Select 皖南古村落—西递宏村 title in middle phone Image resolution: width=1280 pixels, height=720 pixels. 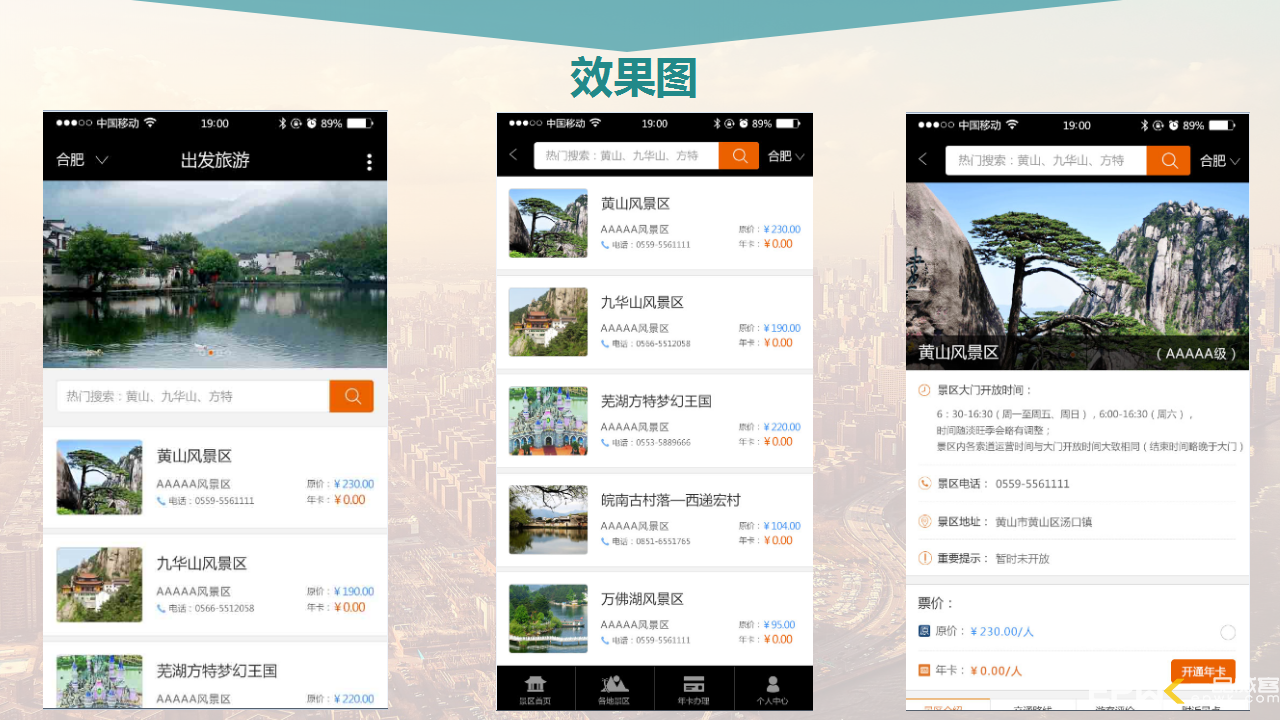(671, 500)
